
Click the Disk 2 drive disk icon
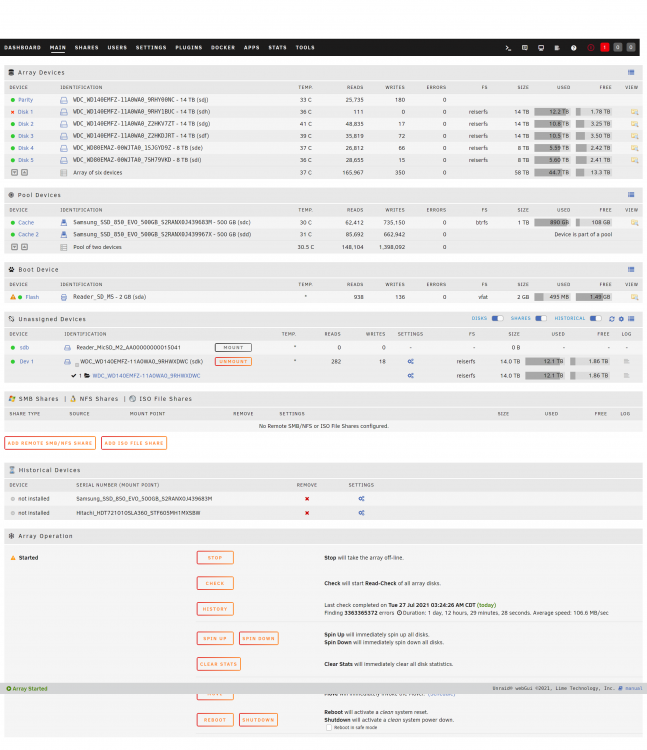pos(64,124)
